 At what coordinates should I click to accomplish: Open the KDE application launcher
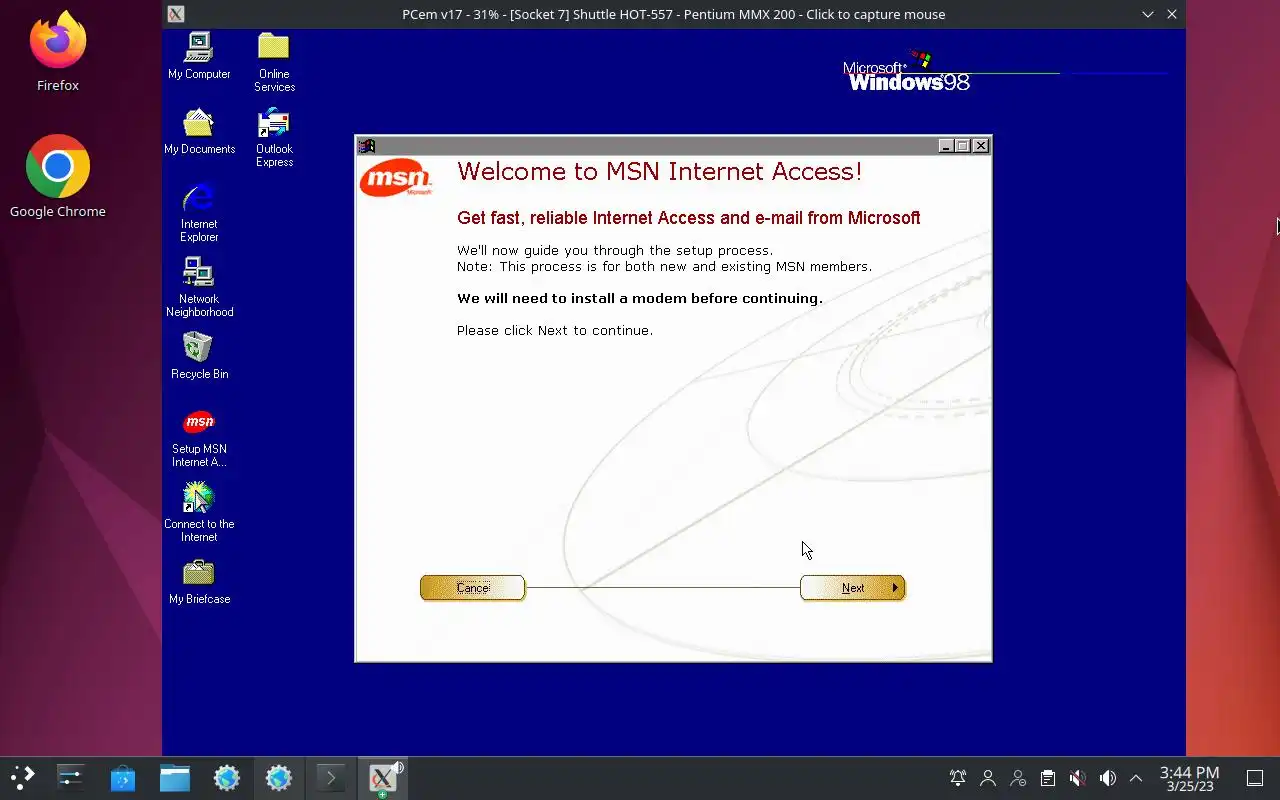(22, 778)
